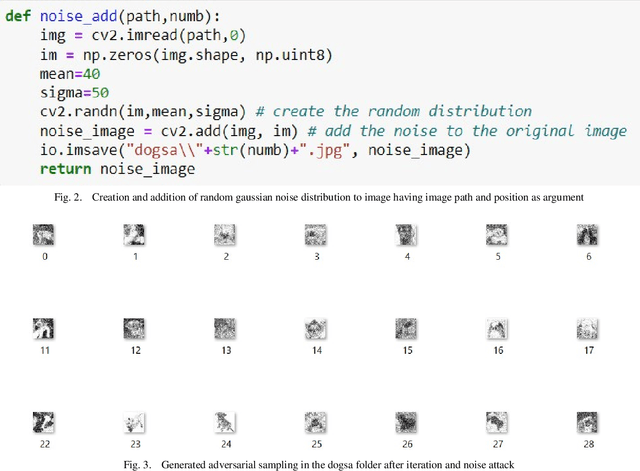Screen dimensions: 640x471
Task: Select the thumbnail labeled 28
Action: click(588, 422)
